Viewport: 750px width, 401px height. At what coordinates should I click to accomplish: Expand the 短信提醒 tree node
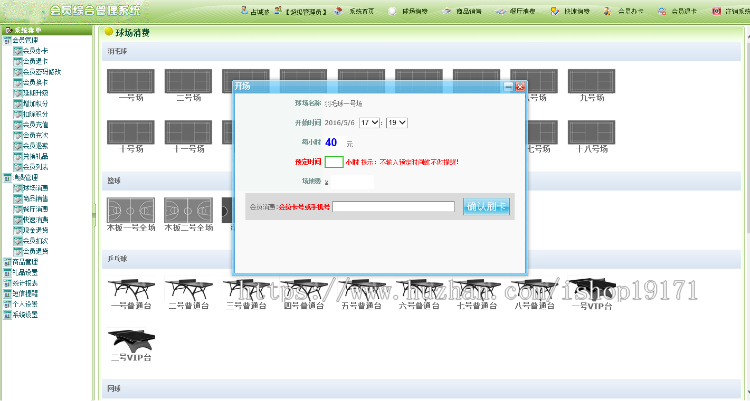7,293
